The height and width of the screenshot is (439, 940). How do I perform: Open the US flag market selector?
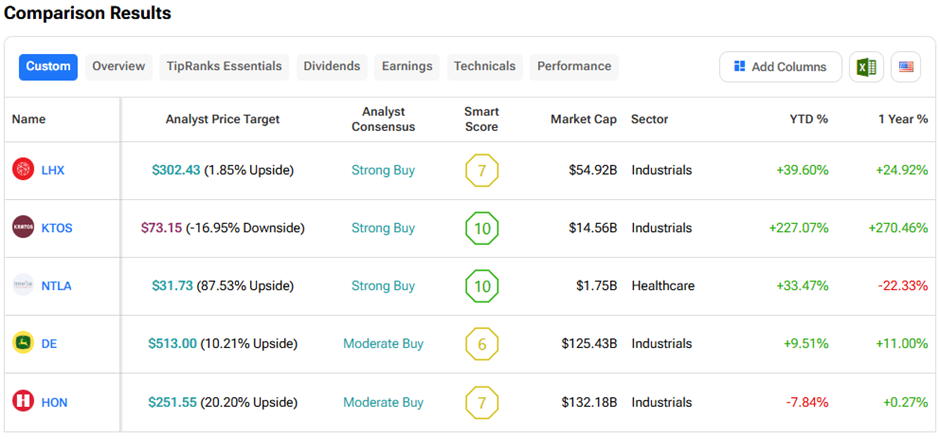906,67
